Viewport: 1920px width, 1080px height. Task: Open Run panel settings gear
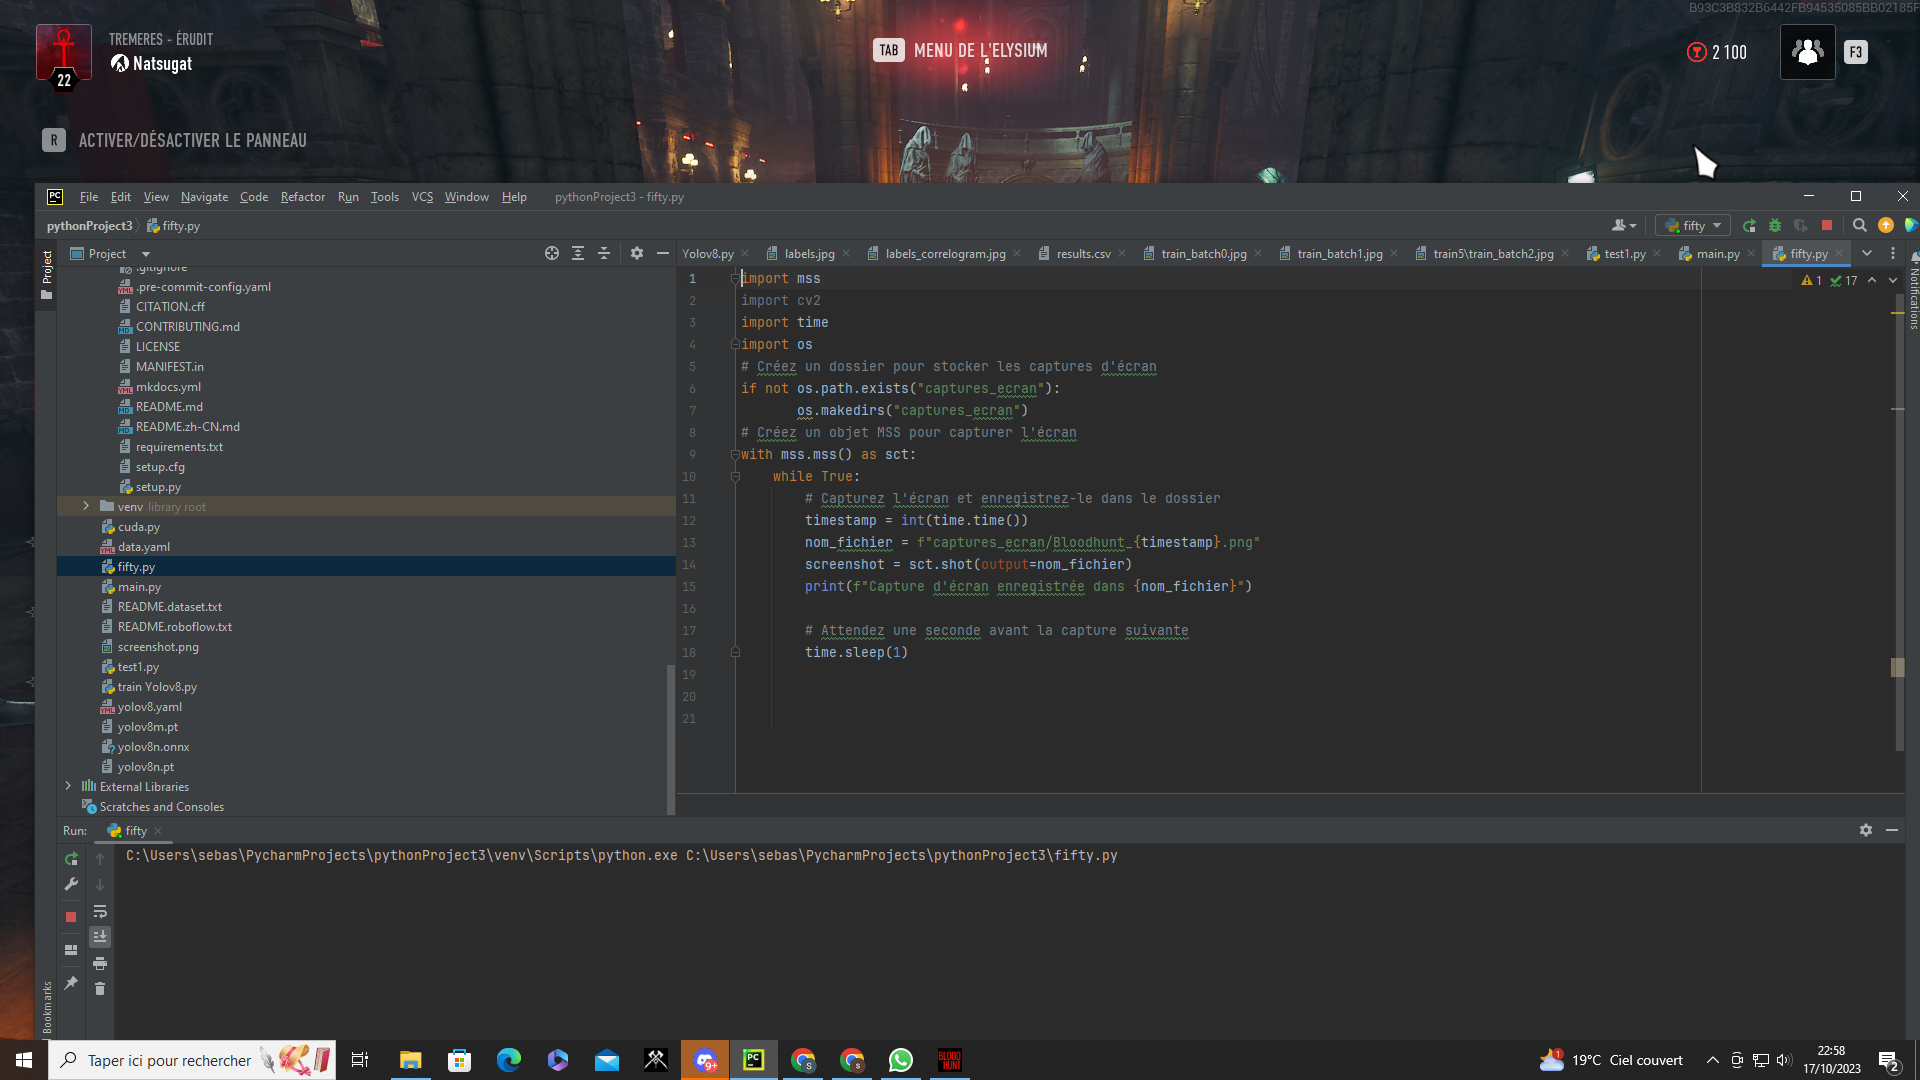(x=1866, y=830)
